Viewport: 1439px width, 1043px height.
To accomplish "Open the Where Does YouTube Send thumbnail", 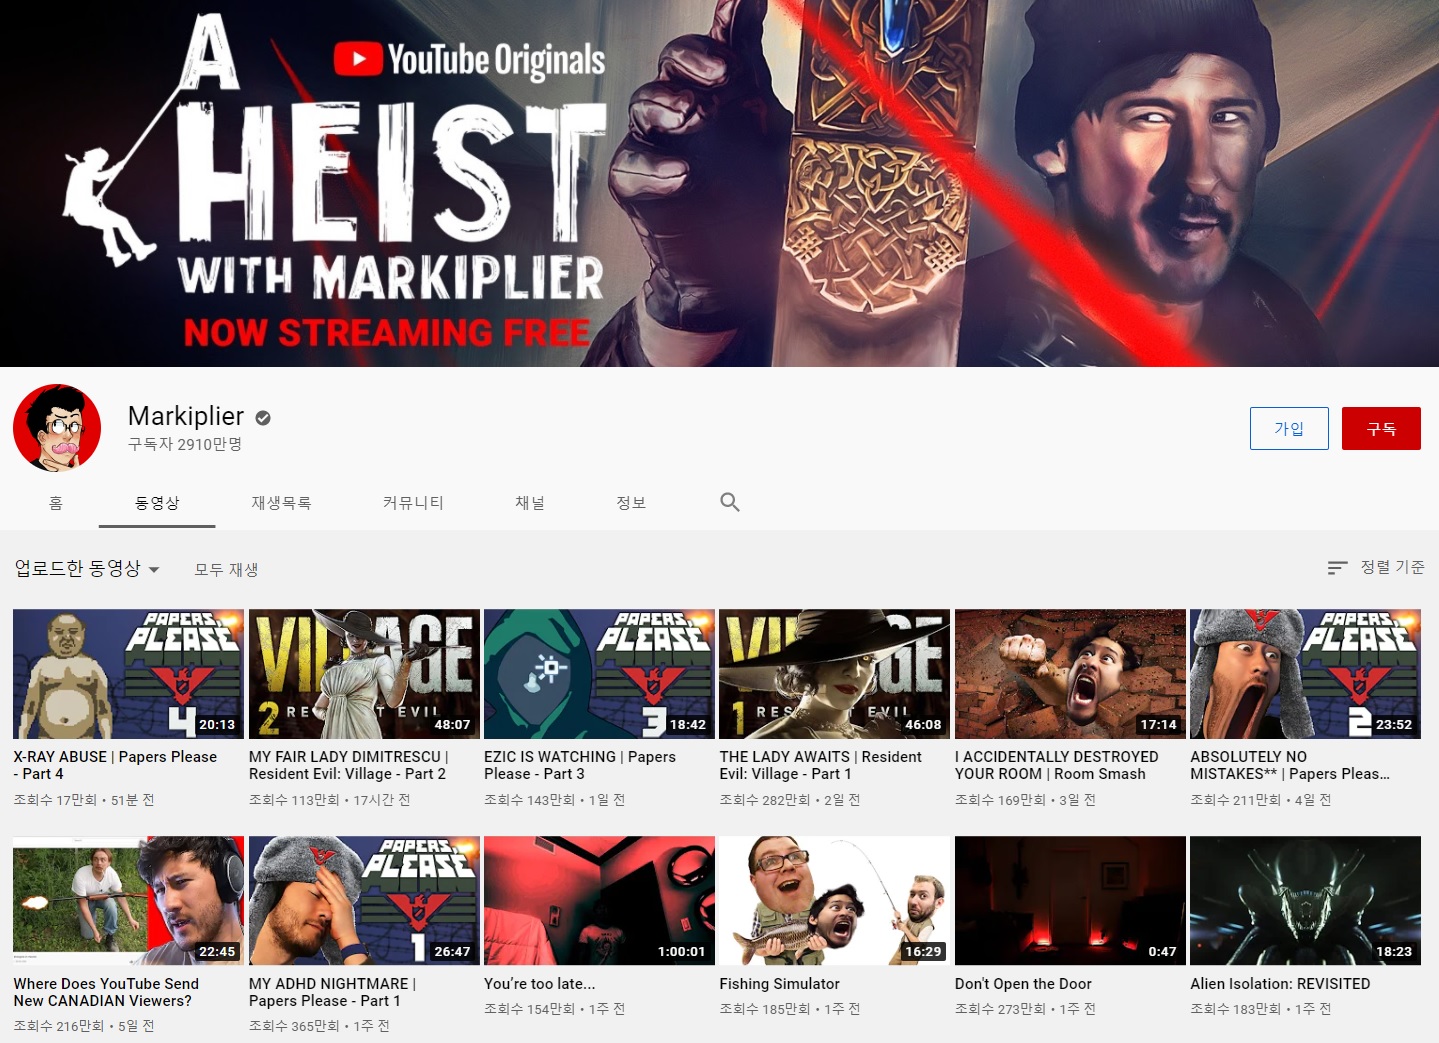I will pyautogui.click(x=128, y=901).
